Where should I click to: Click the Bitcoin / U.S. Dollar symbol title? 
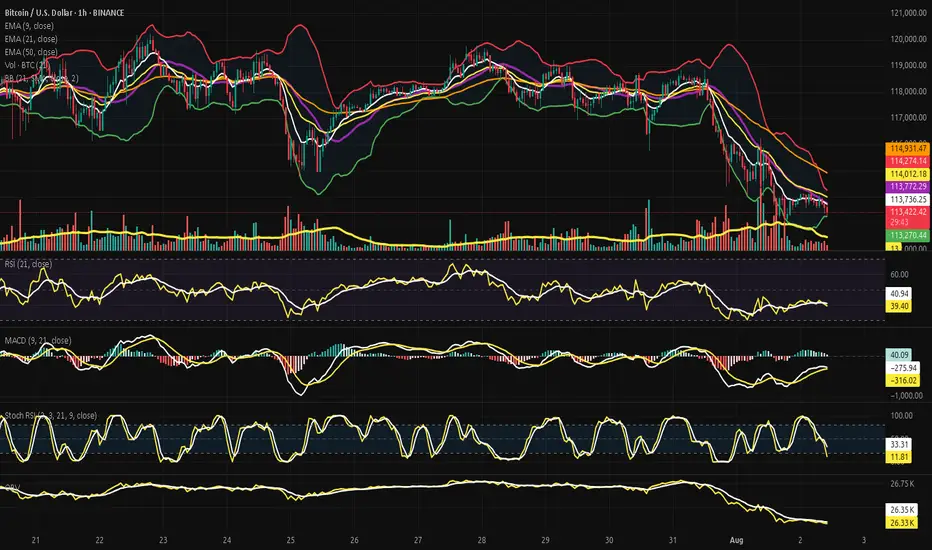pyautogui.click(x=64, y=12)
